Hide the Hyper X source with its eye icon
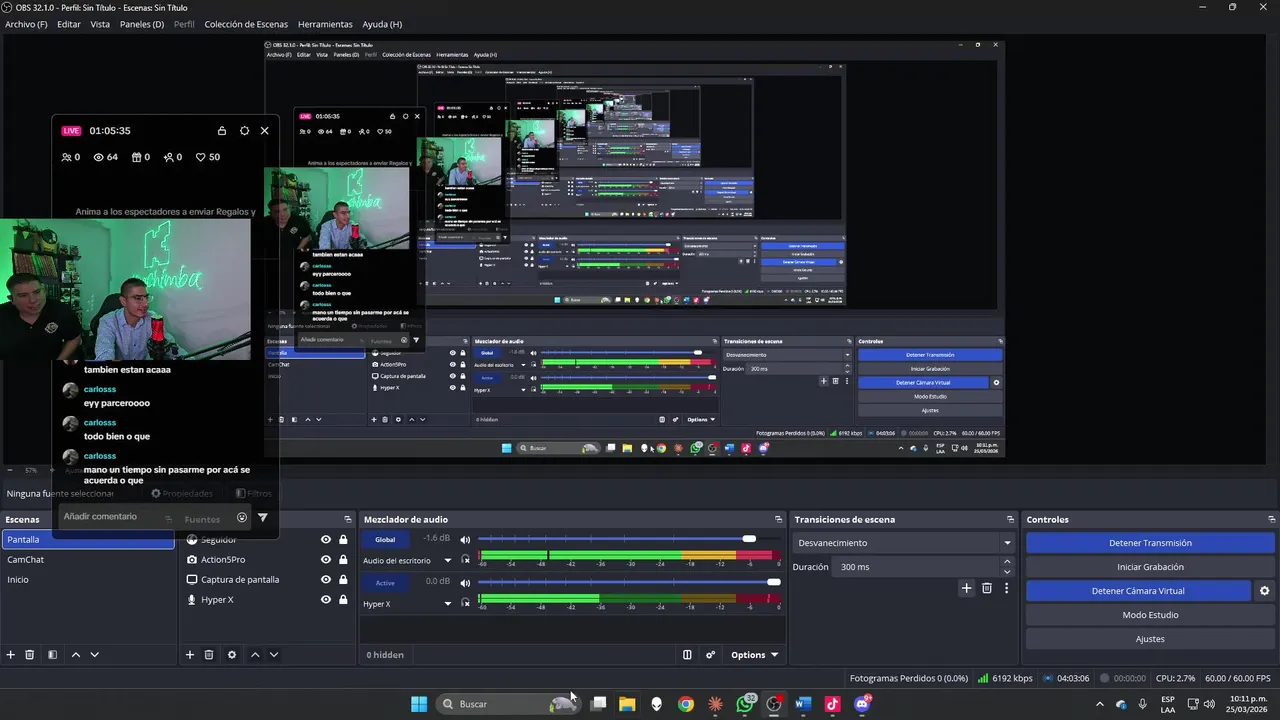This screenshot has height=720, width=1280. (x=325, y=600)
